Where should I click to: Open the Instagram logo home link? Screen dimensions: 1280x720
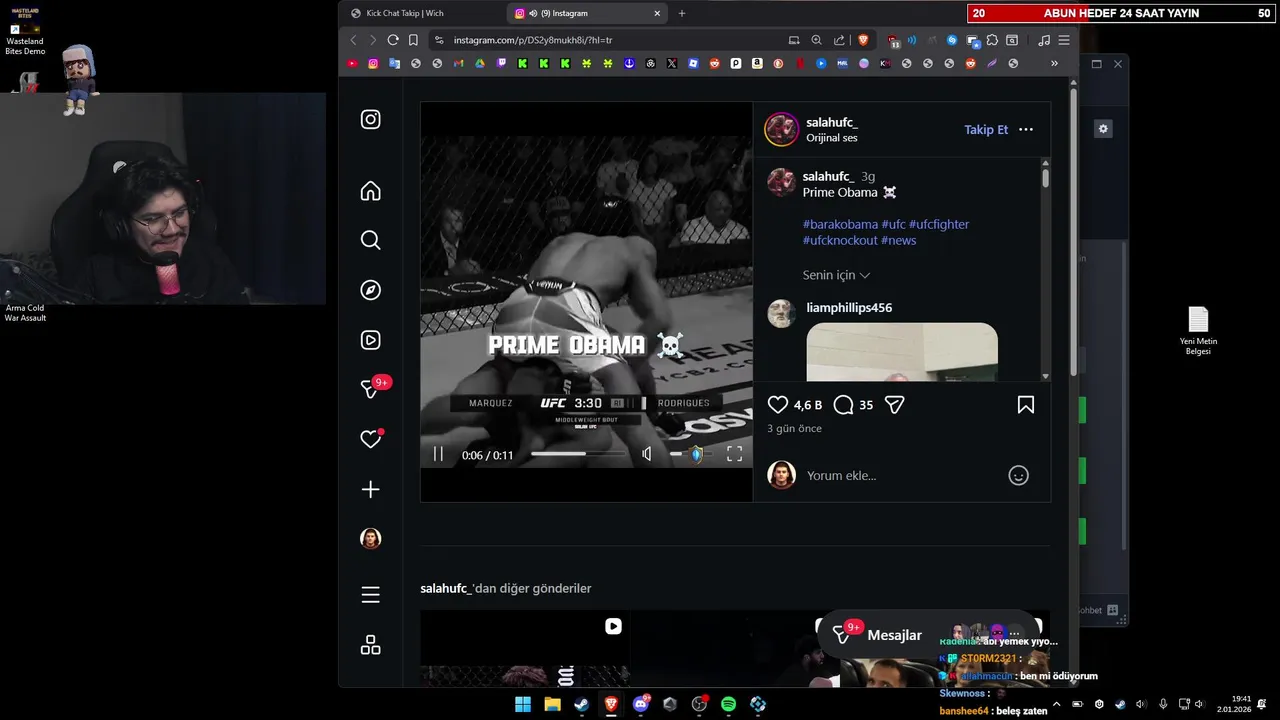click(x=371, y=119)
